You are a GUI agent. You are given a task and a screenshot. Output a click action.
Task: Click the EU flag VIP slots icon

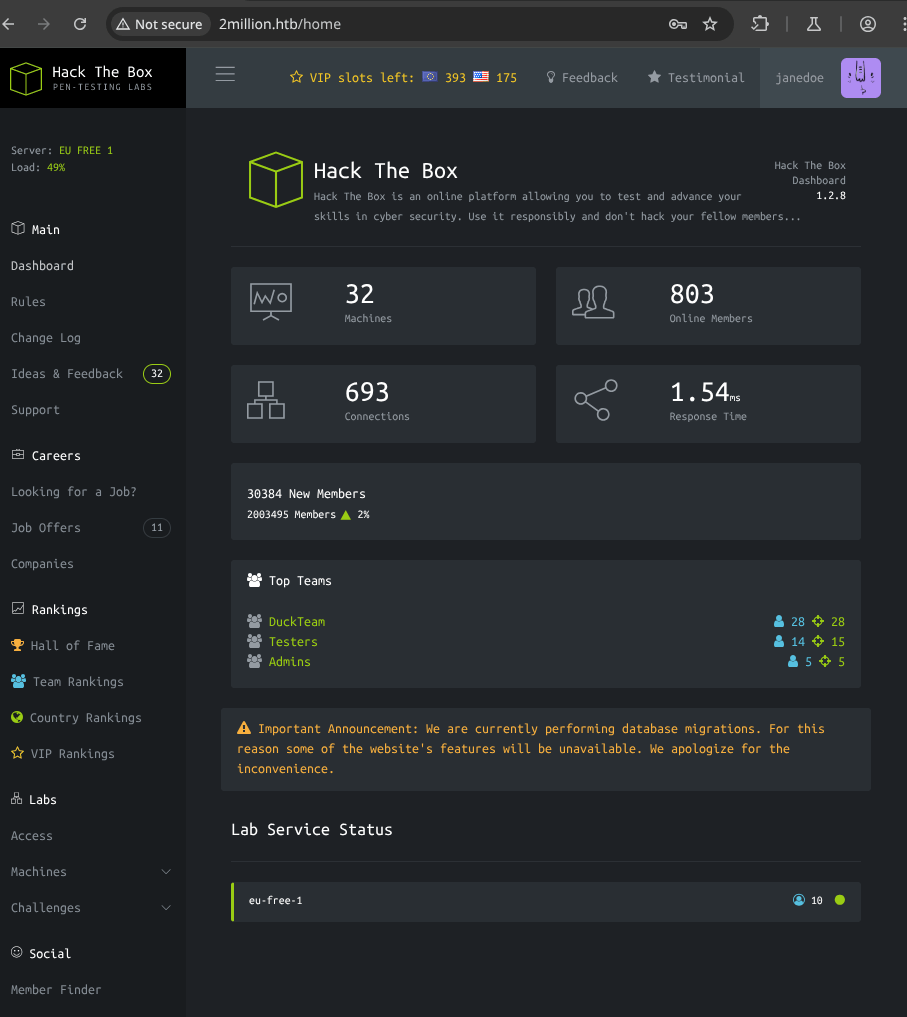(x=429, y=77)
